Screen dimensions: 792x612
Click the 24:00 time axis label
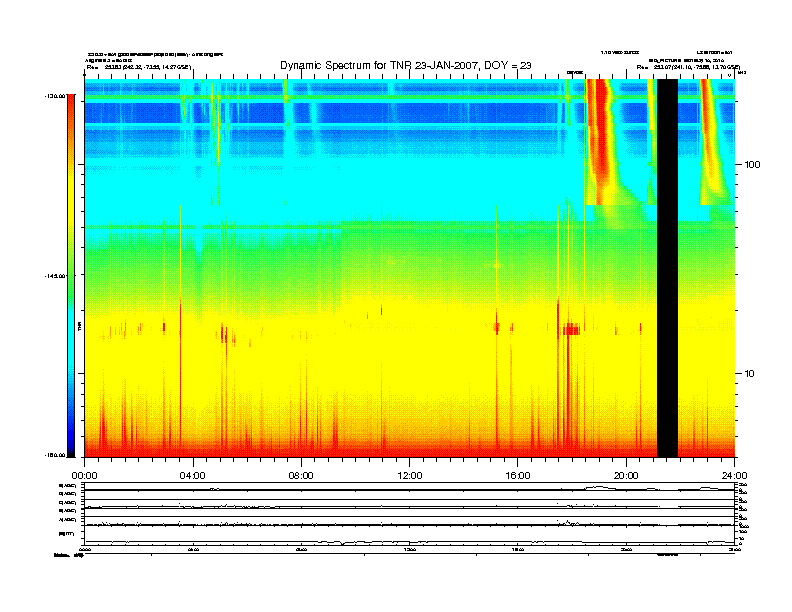734,475
